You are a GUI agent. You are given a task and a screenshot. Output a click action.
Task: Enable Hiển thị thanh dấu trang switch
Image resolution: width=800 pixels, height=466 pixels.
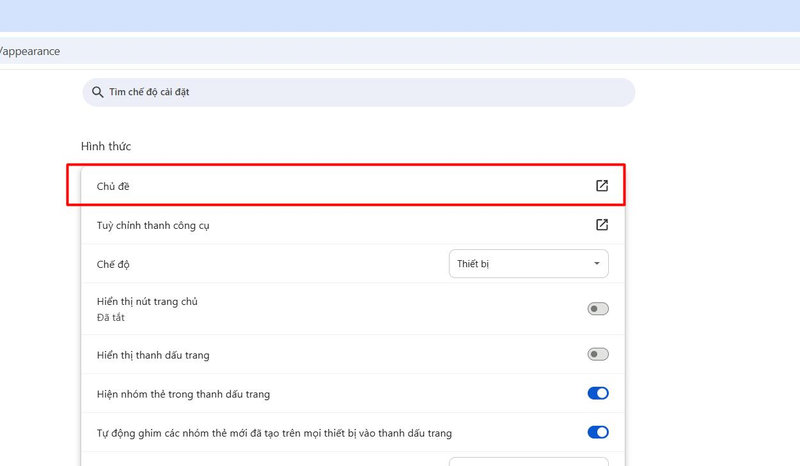pos(597,354)
